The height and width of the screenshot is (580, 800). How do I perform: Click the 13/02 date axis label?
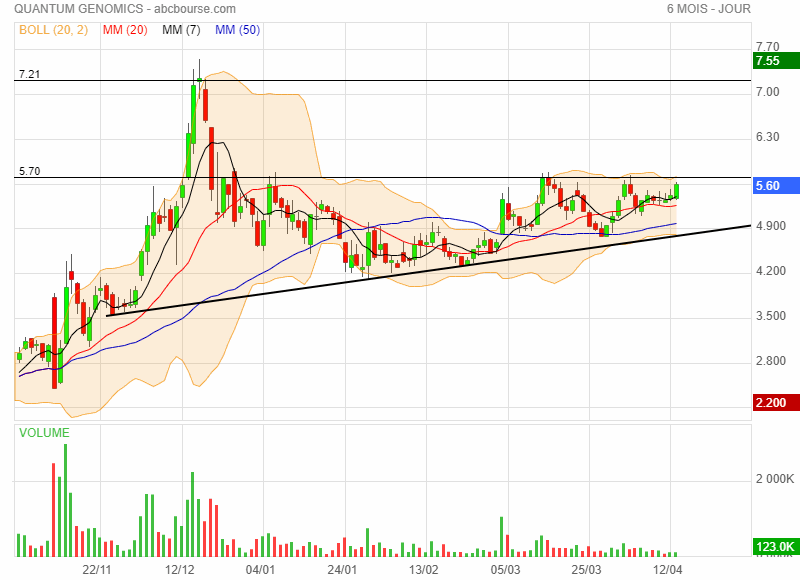(x=423, y=569)
